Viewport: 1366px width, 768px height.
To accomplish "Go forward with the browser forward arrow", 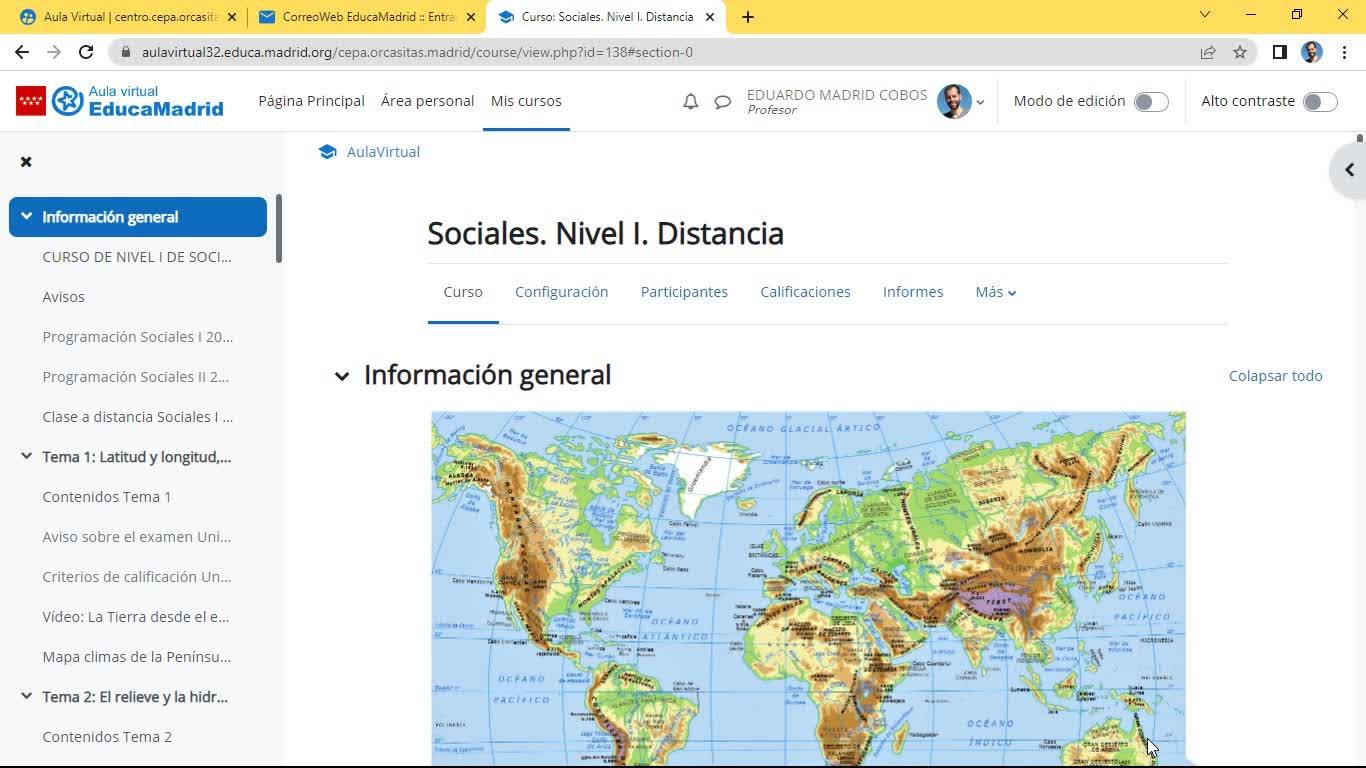I will tap(54, 52).
